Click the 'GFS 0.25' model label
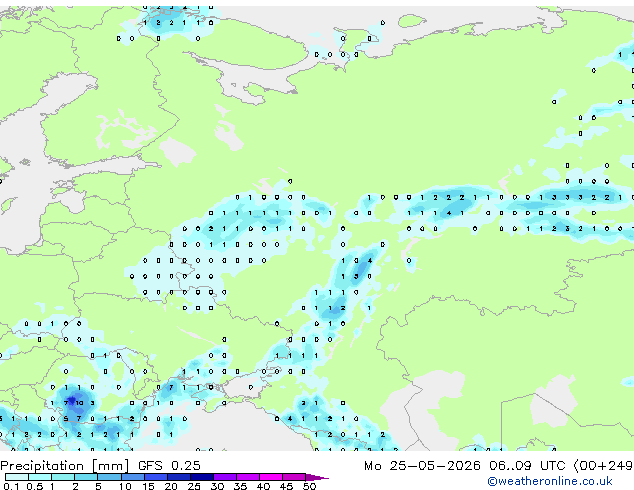 169,466
